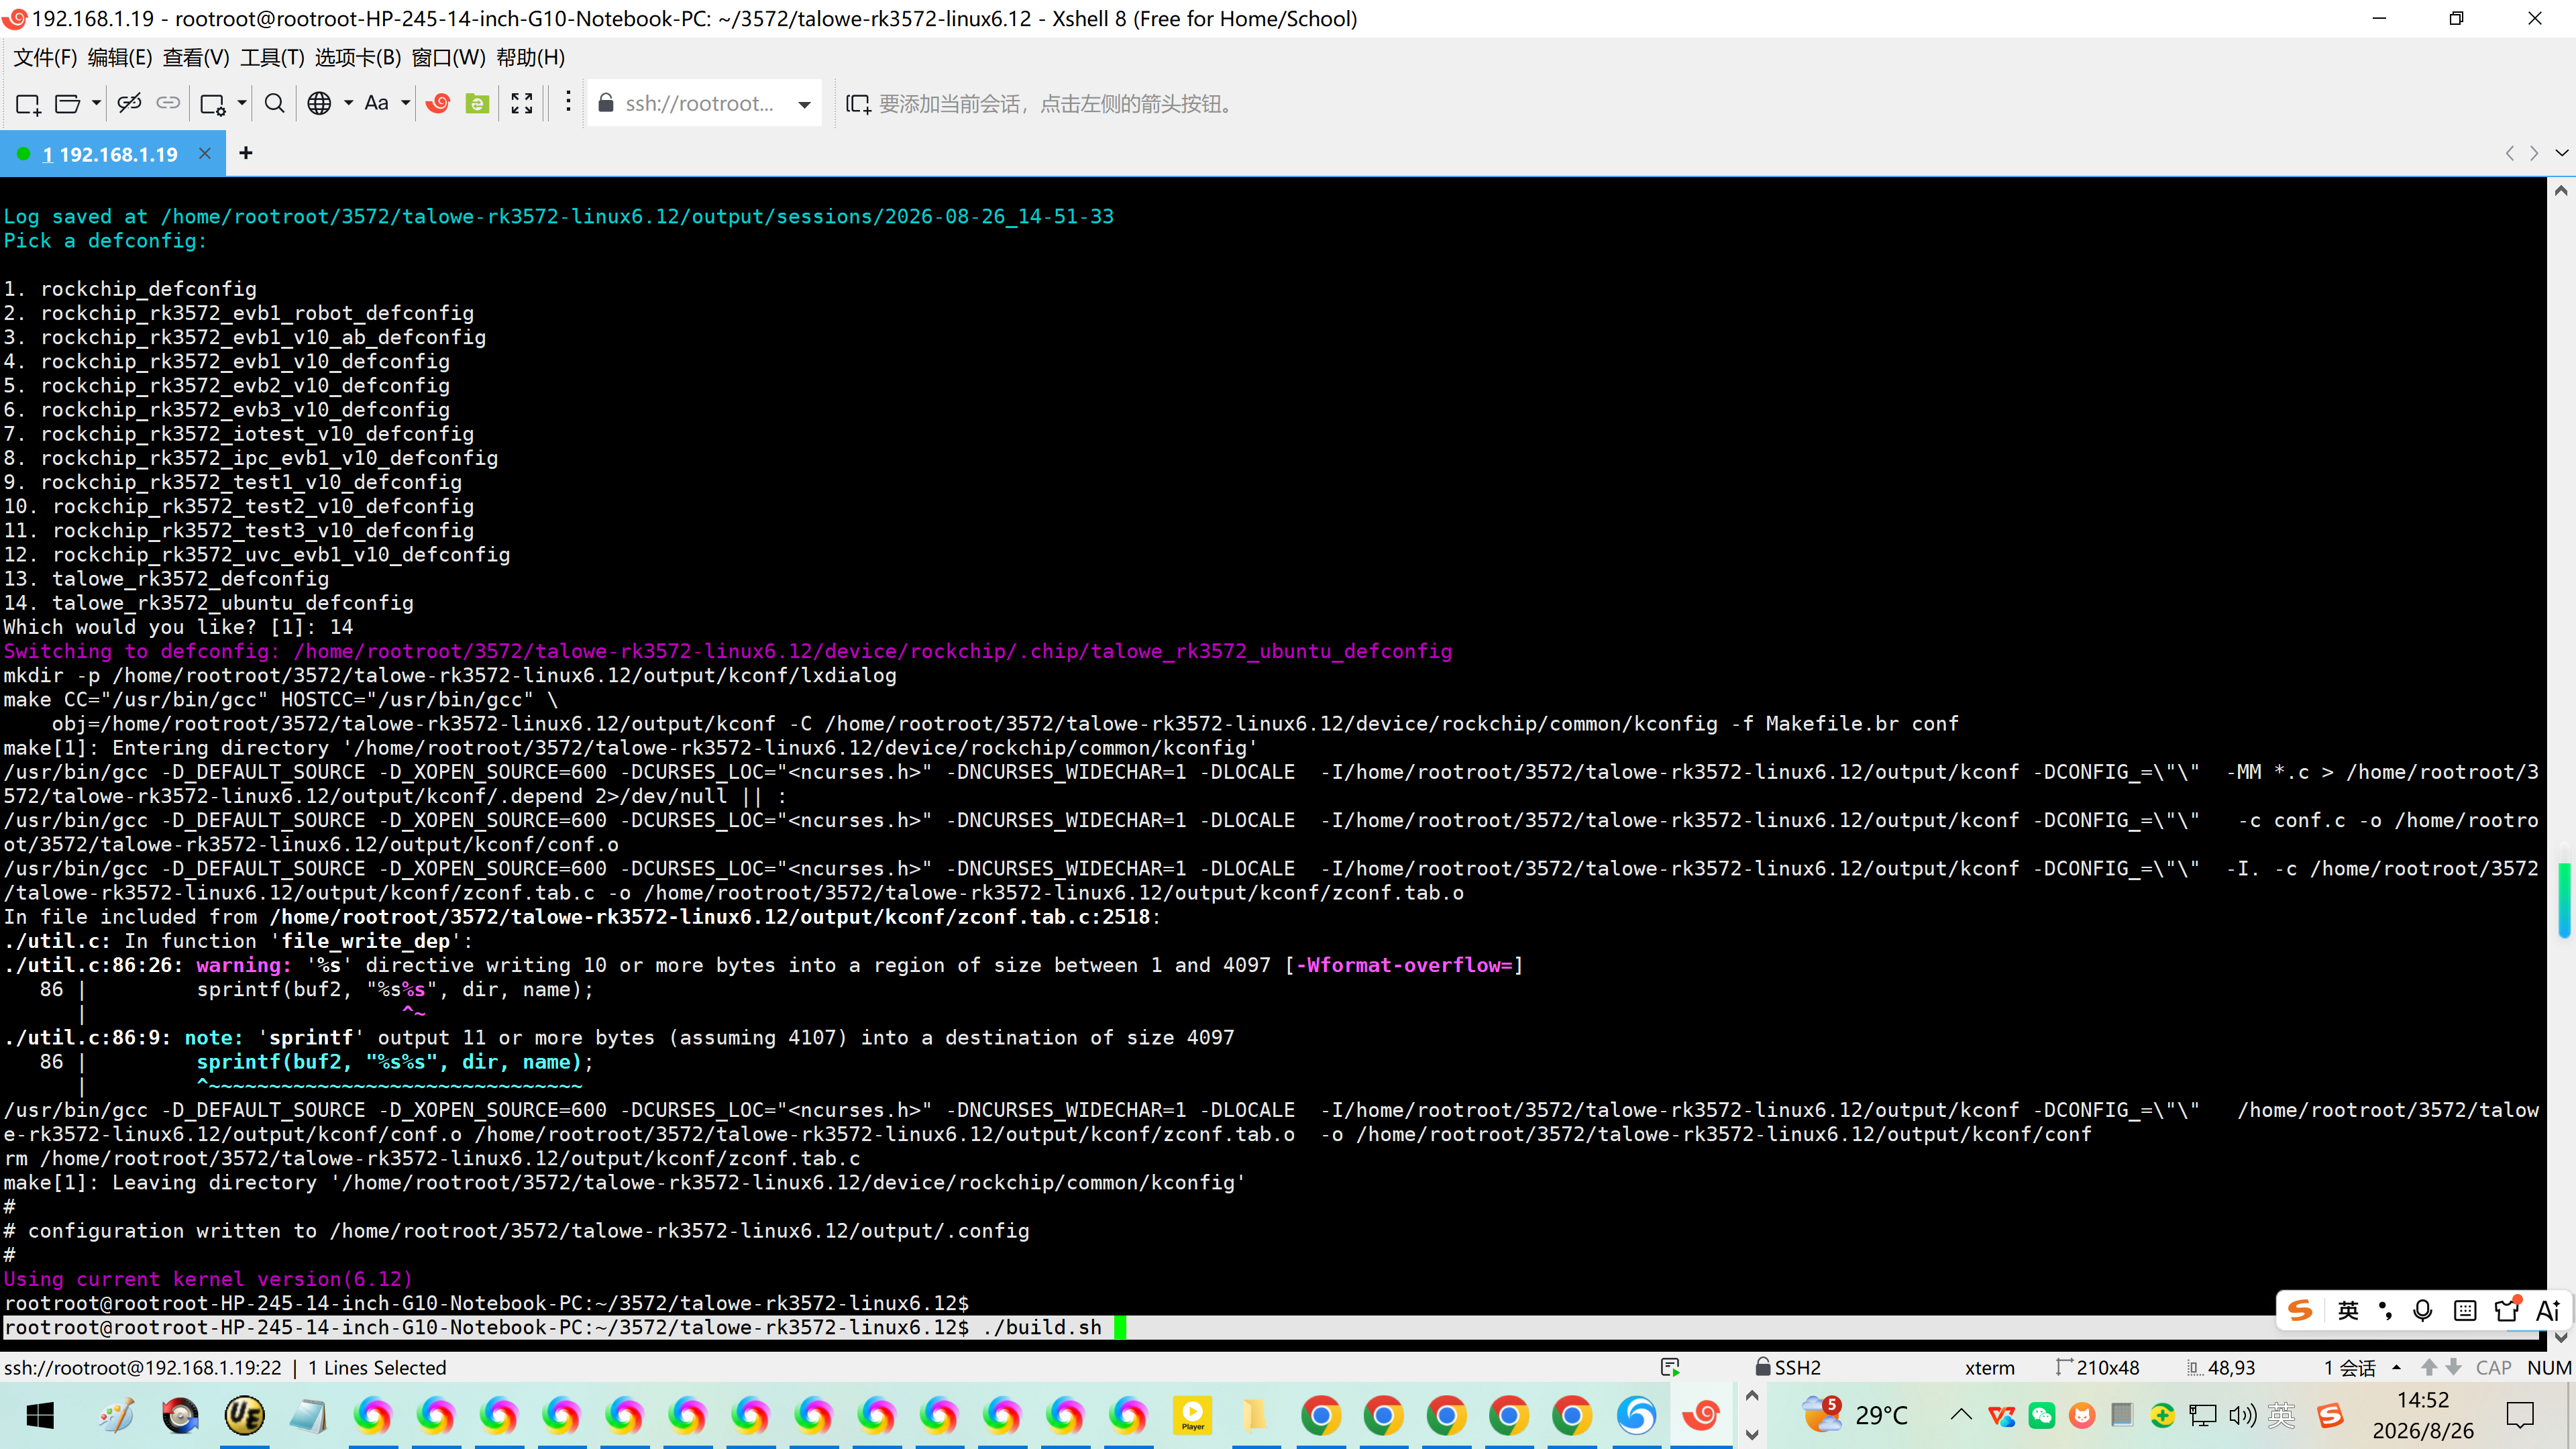
Task: Click the status bar download arrow
Action: point(2453,1367)
